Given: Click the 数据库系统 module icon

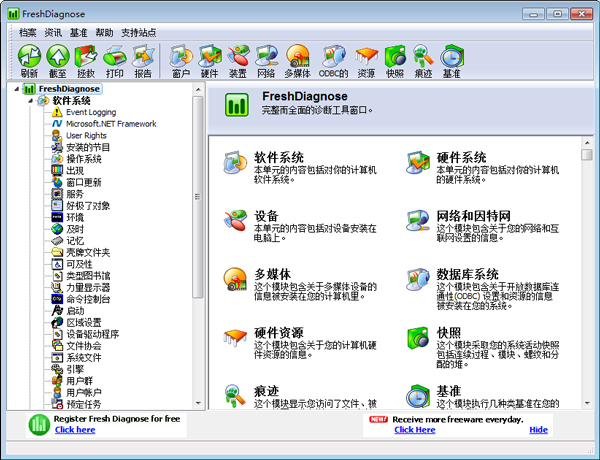Looking at the screenshot, I should pos(417,279).
